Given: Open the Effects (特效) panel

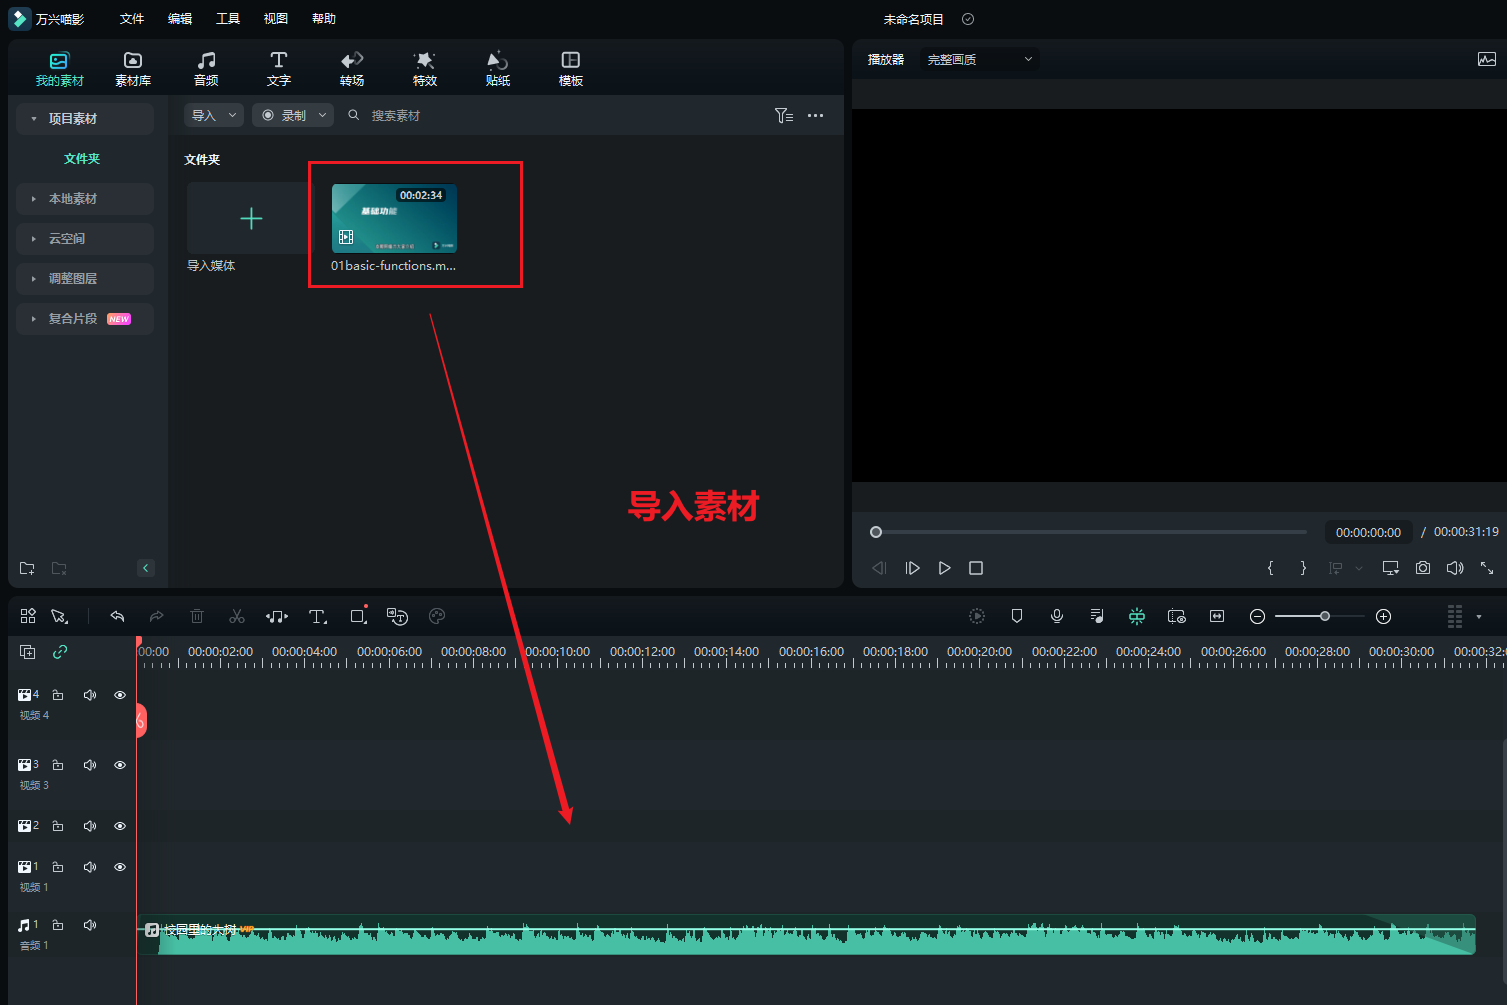Looking at the screenshot, I should [x=424, y=68].
